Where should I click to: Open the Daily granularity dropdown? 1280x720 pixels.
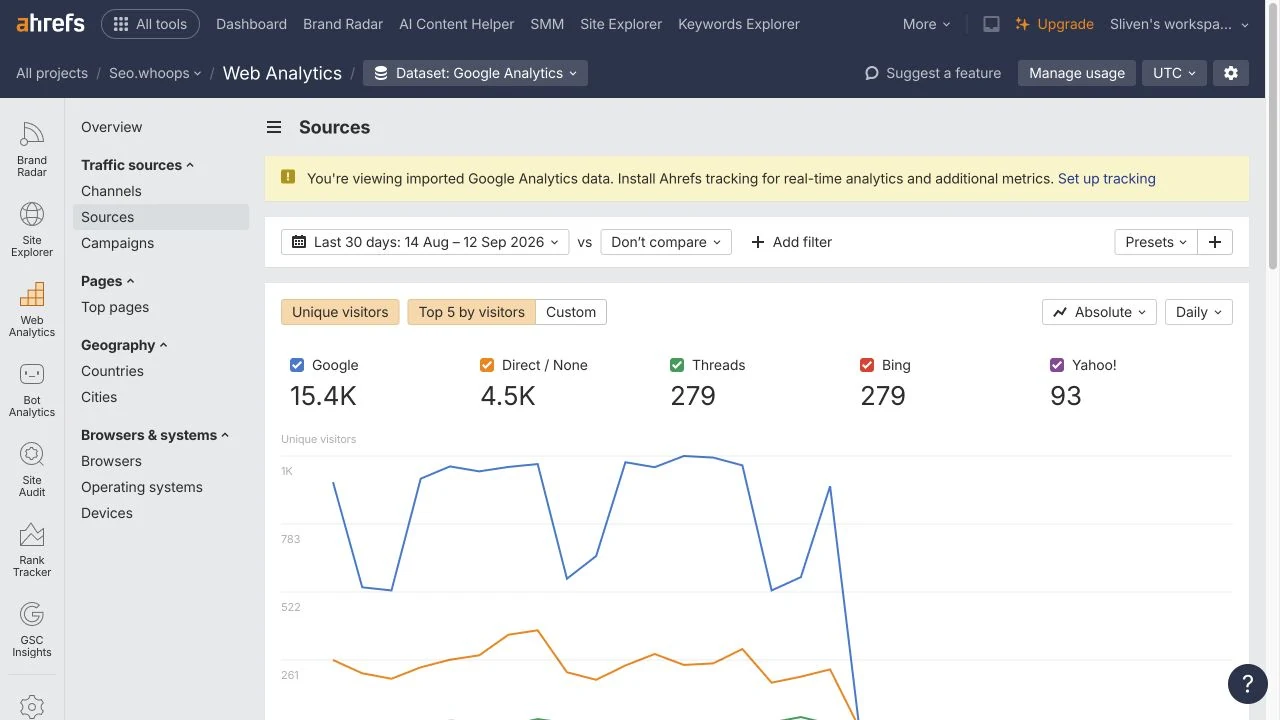pos(1199,312)
